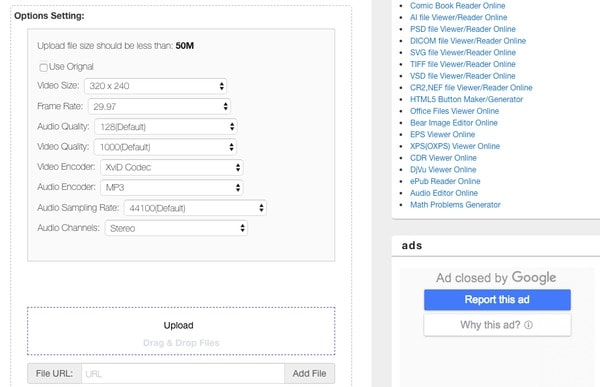
Task: Open the HTML5 Button Maker/Generator link
Action: pos(466,100)
